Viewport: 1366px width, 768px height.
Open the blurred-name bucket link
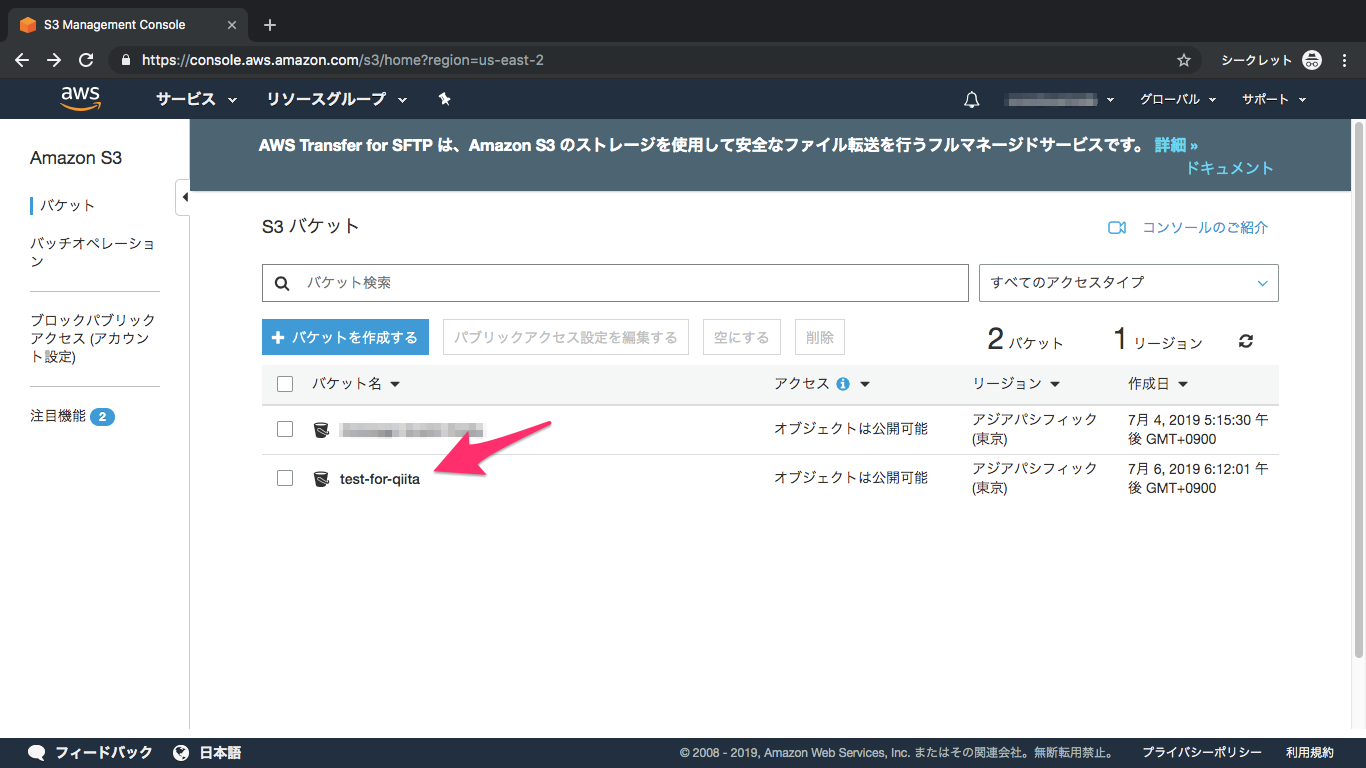[411, 430]
